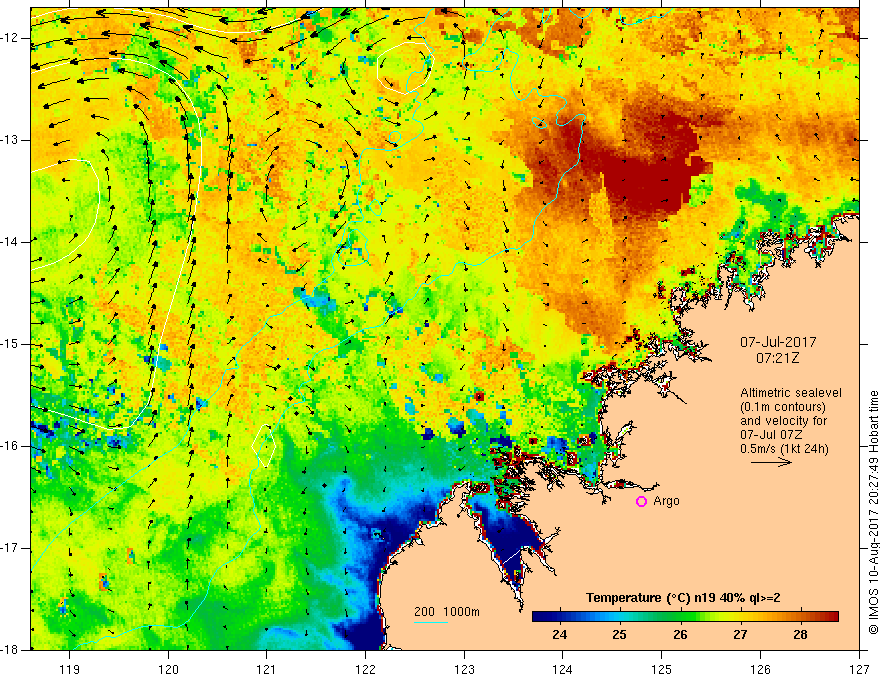Click longitude axis label 119

[70, 669]
